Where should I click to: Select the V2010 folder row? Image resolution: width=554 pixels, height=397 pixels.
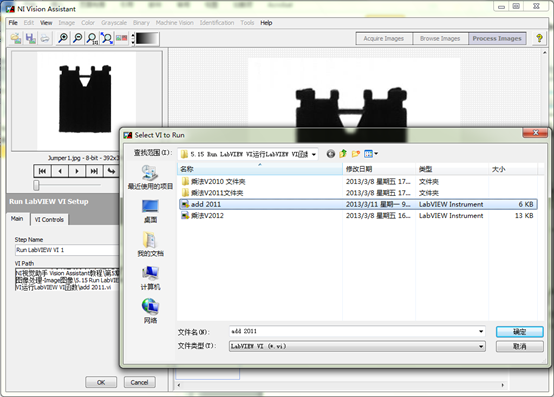point(358,182)
